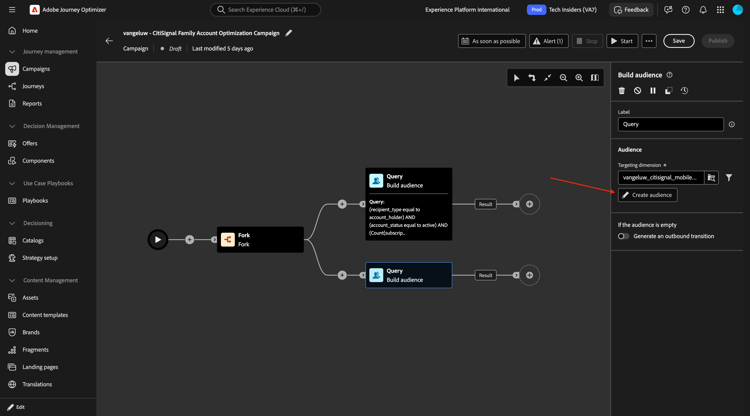Collapse the Journey management section

click(12, 52)
